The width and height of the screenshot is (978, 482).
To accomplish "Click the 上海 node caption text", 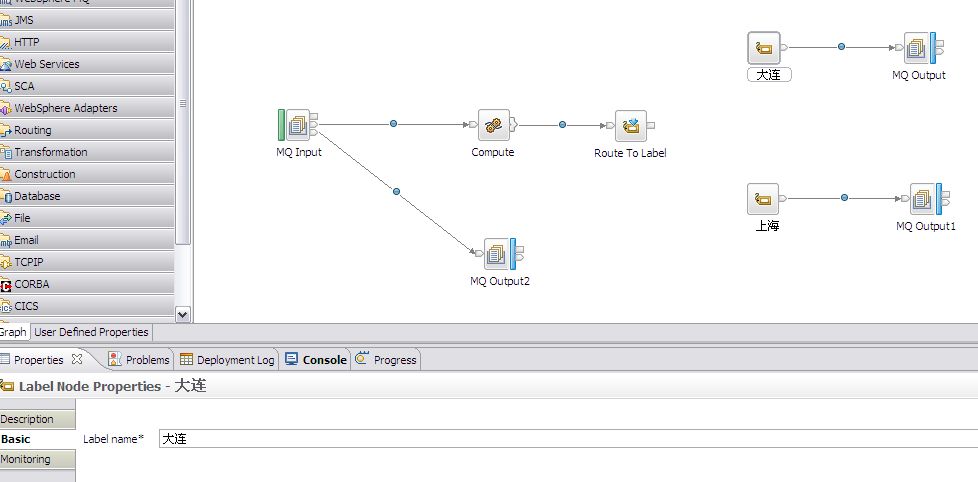I will point(767,226).
